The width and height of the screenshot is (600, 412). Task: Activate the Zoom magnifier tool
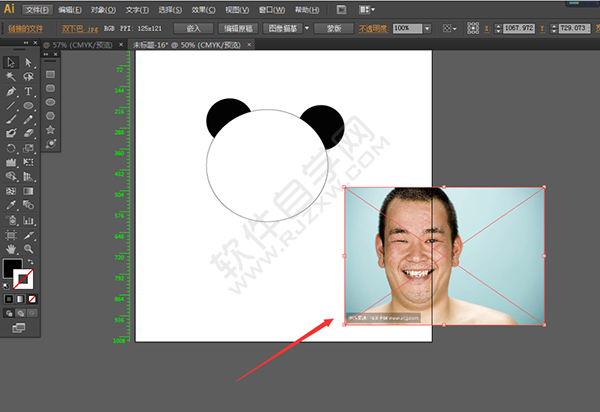[28, 248]
